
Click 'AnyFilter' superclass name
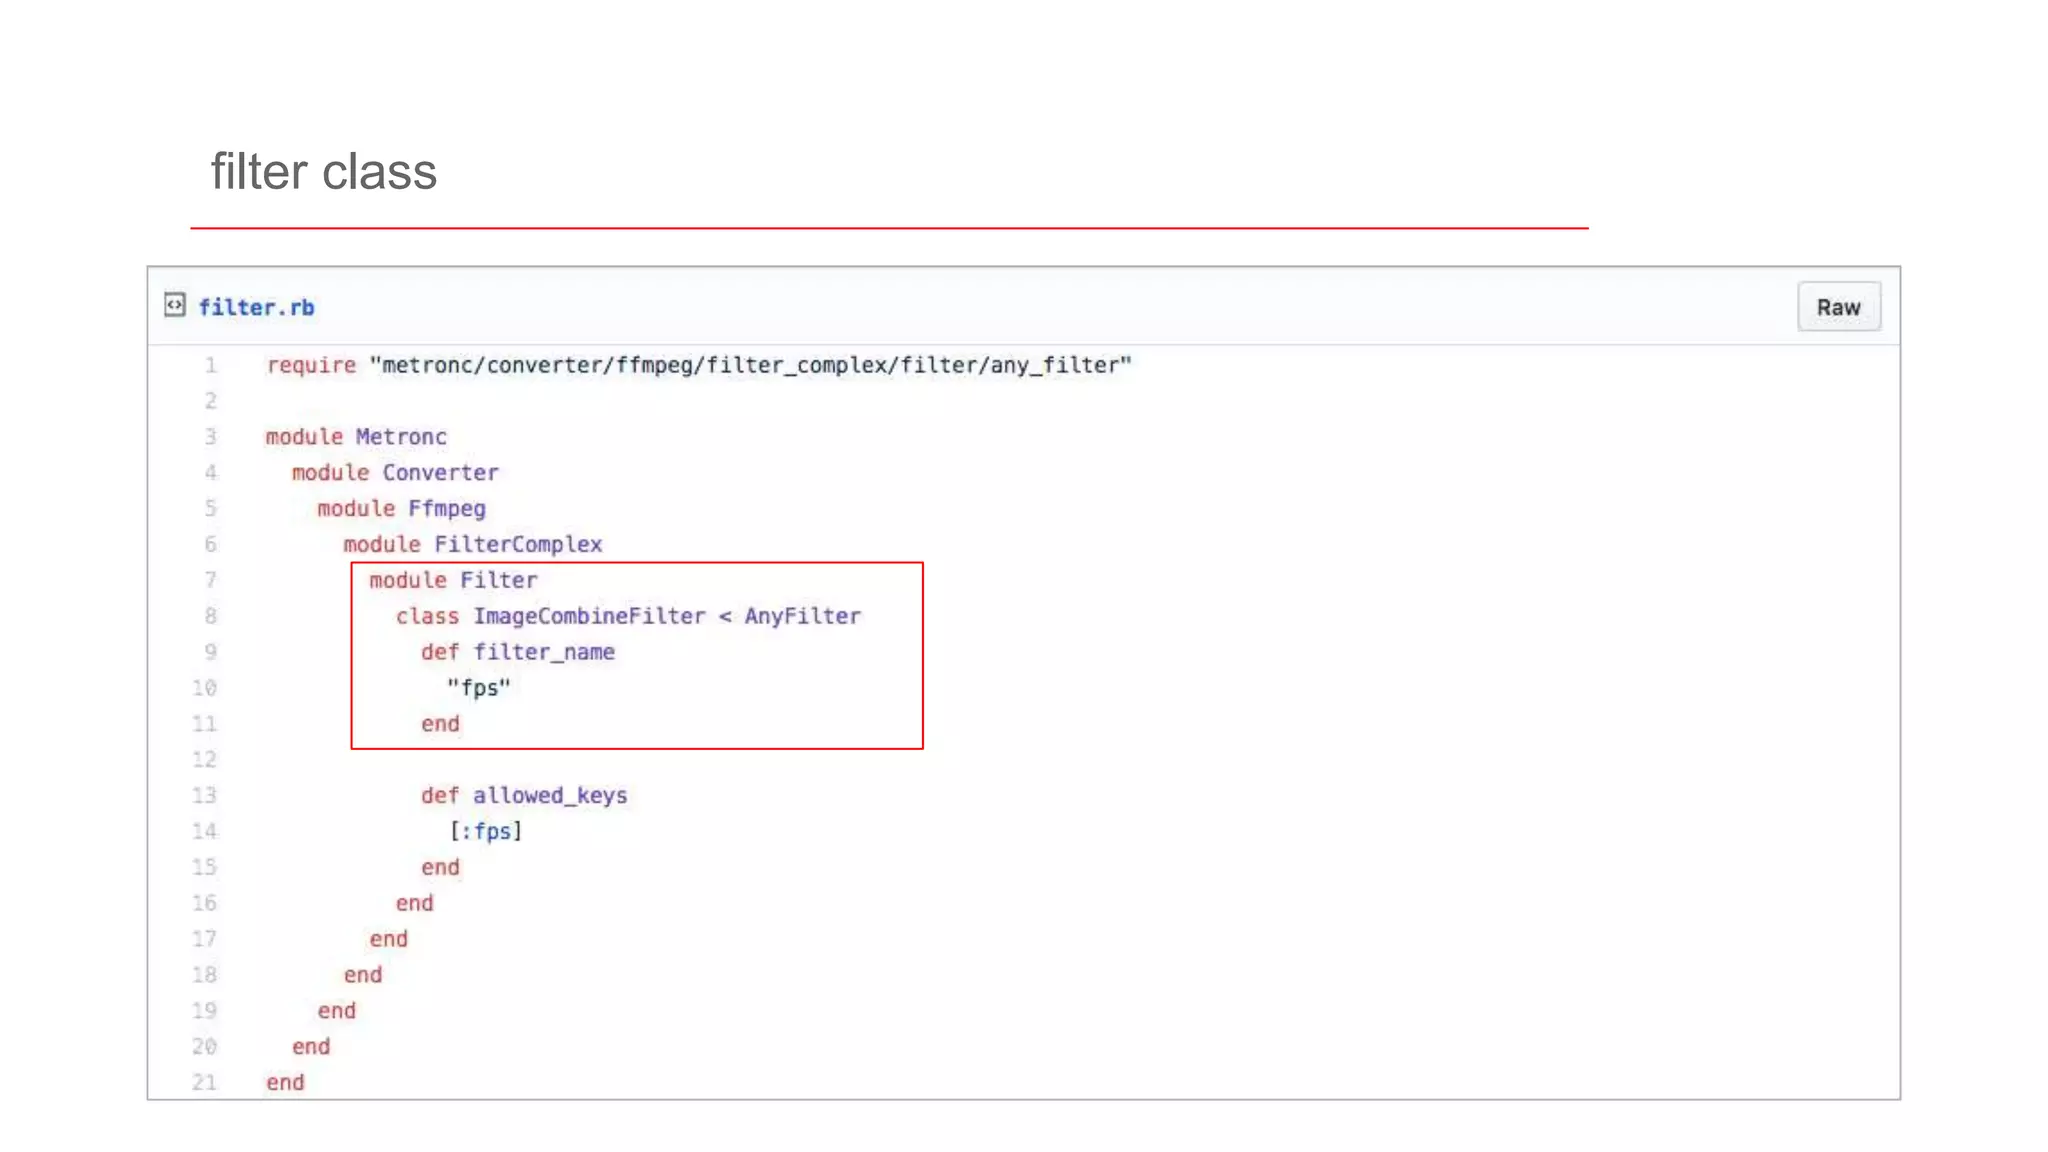(x=802, y=616)
